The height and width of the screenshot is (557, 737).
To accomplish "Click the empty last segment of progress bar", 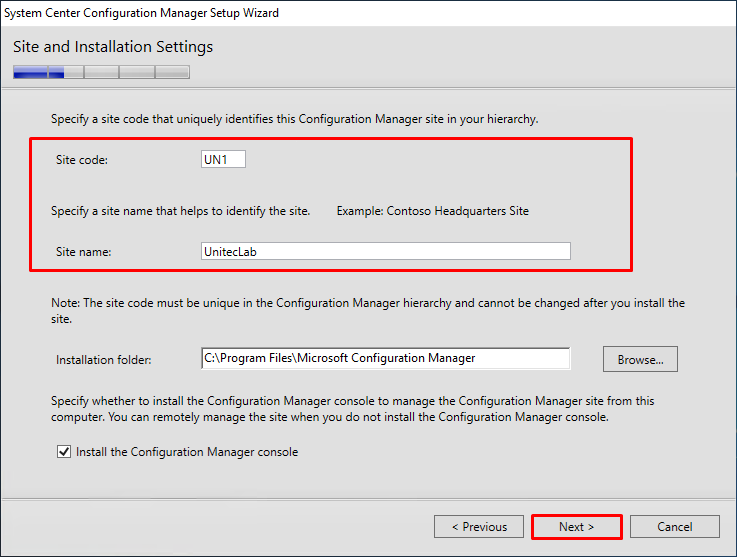I will pos(172,72).
